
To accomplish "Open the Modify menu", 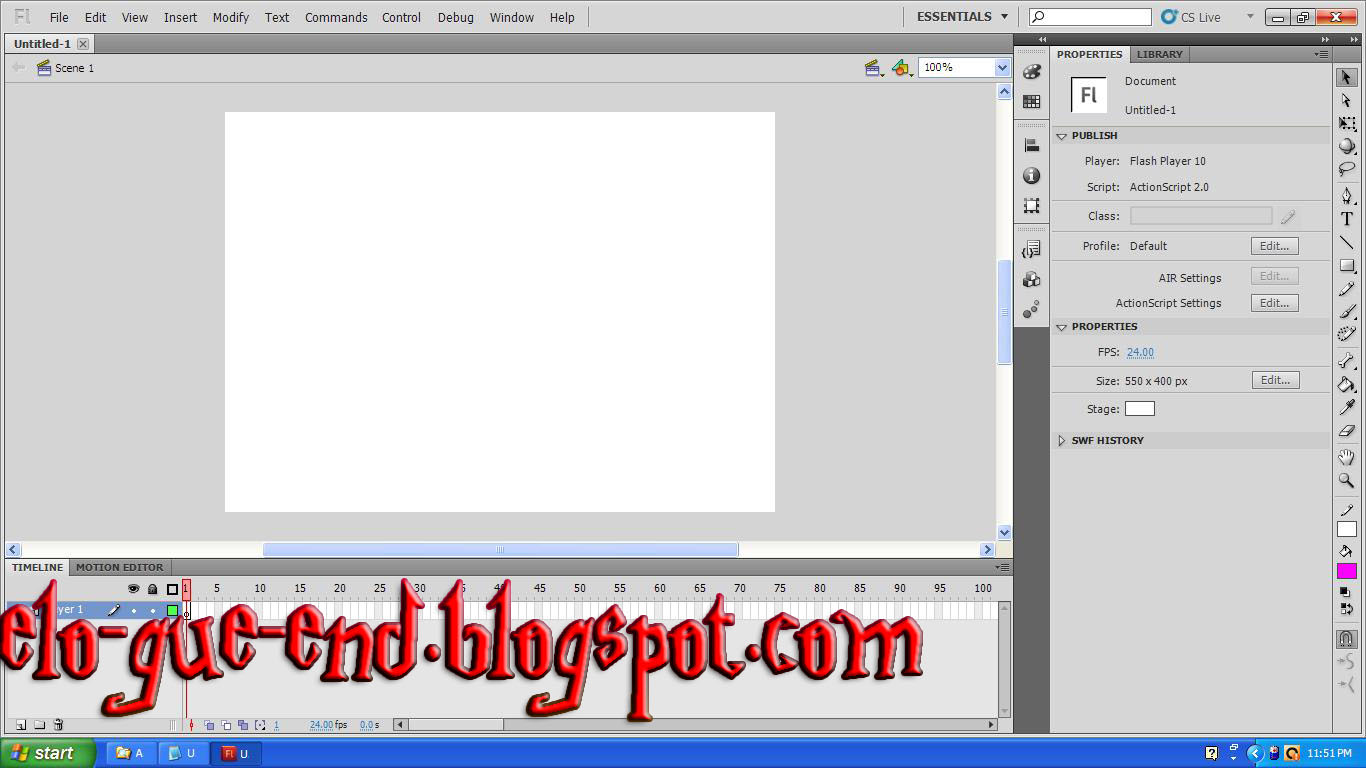I will pos(231,17).
